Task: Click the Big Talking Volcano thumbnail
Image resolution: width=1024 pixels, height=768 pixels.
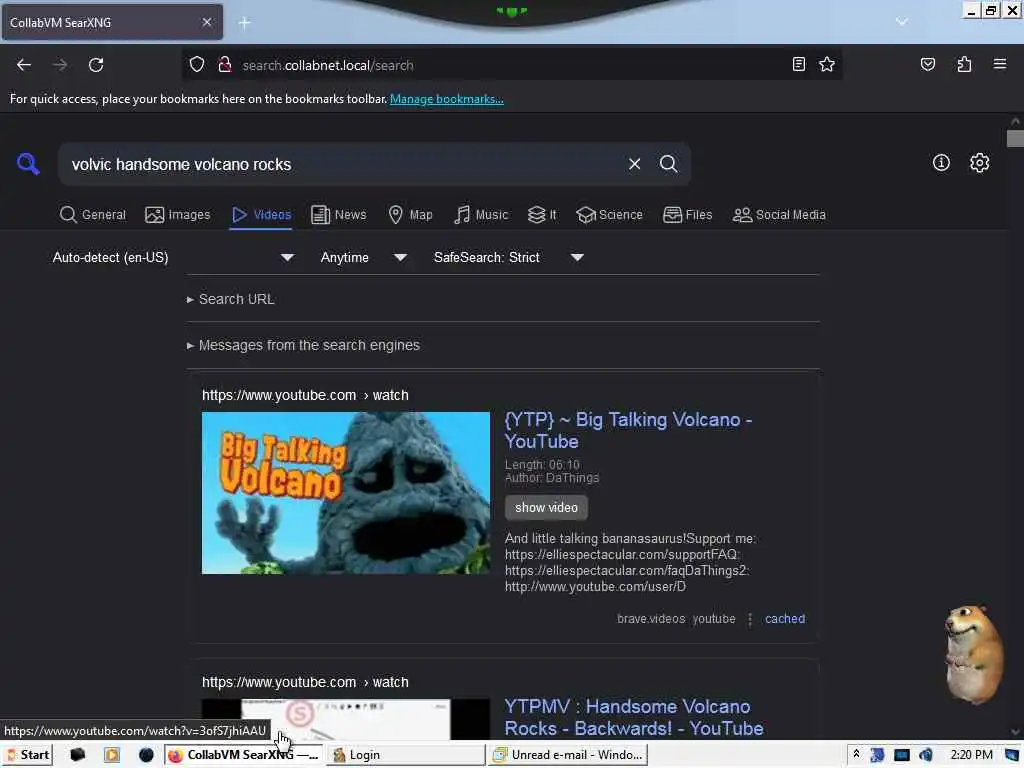Action: coord(345,493)
